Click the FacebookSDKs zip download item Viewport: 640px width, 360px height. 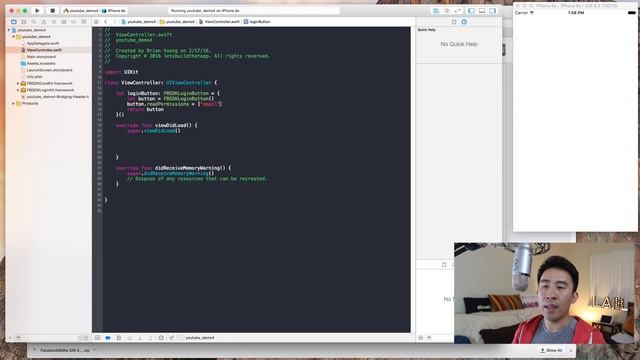click(x=63, y=350)
